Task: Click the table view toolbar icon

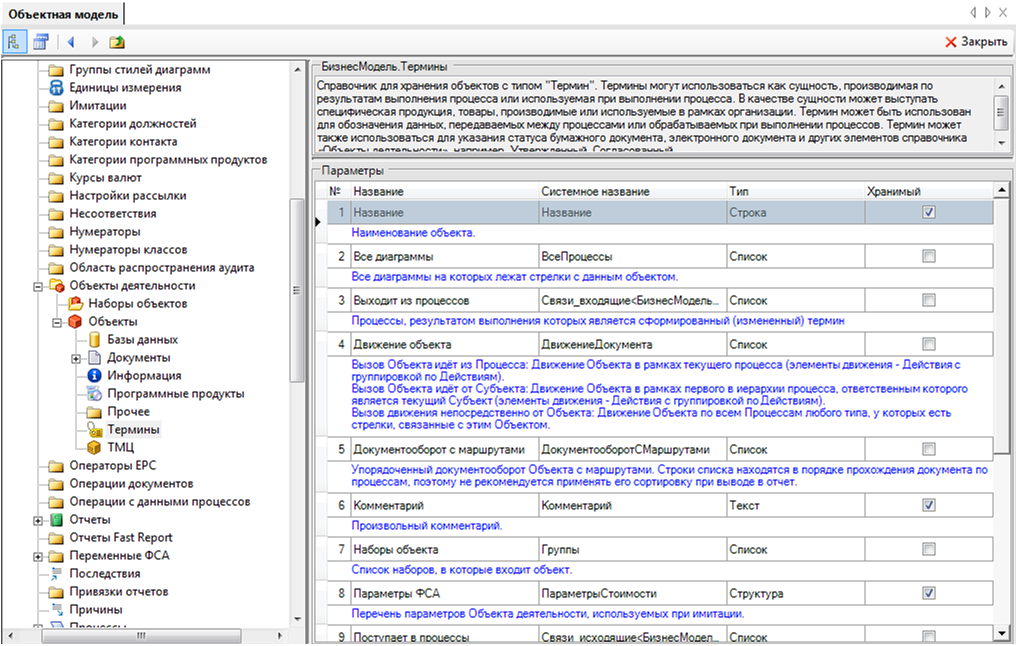Action: (41, 42)
